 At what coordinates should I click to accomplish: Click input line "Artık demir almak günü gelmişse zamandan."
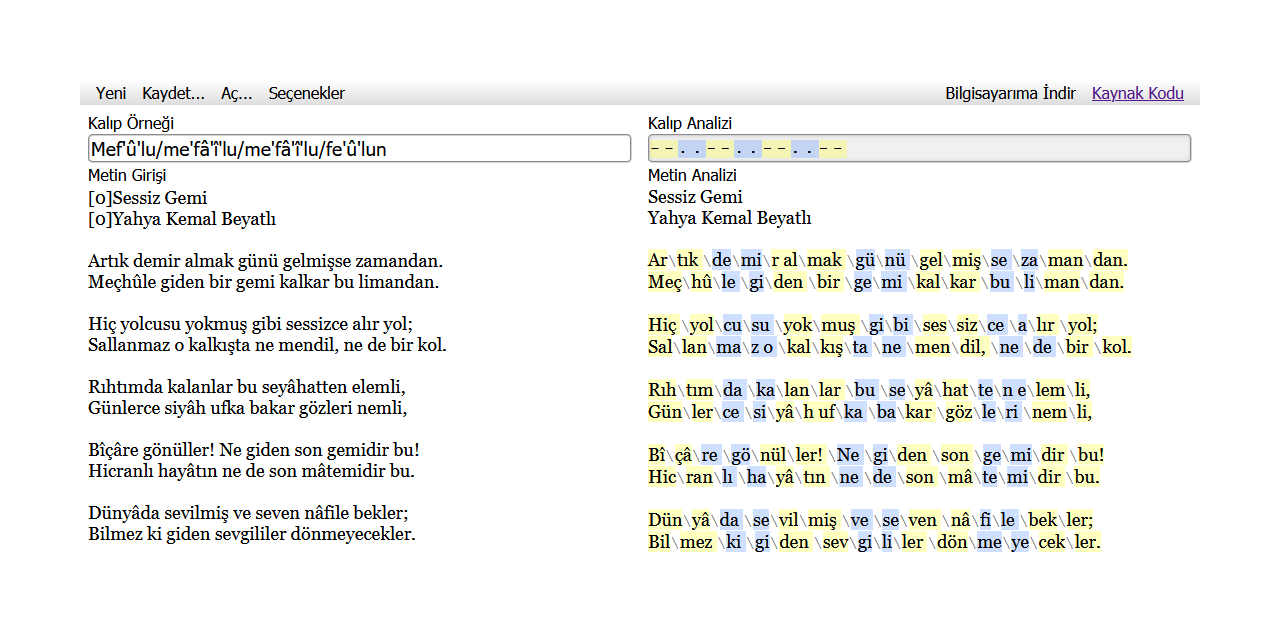265,262
